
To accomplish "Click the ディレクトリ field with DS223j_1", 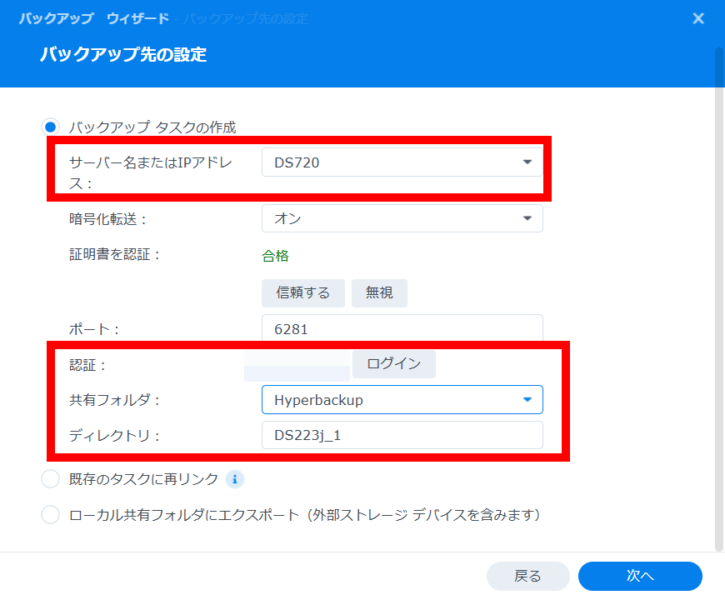I will [401, 435].
